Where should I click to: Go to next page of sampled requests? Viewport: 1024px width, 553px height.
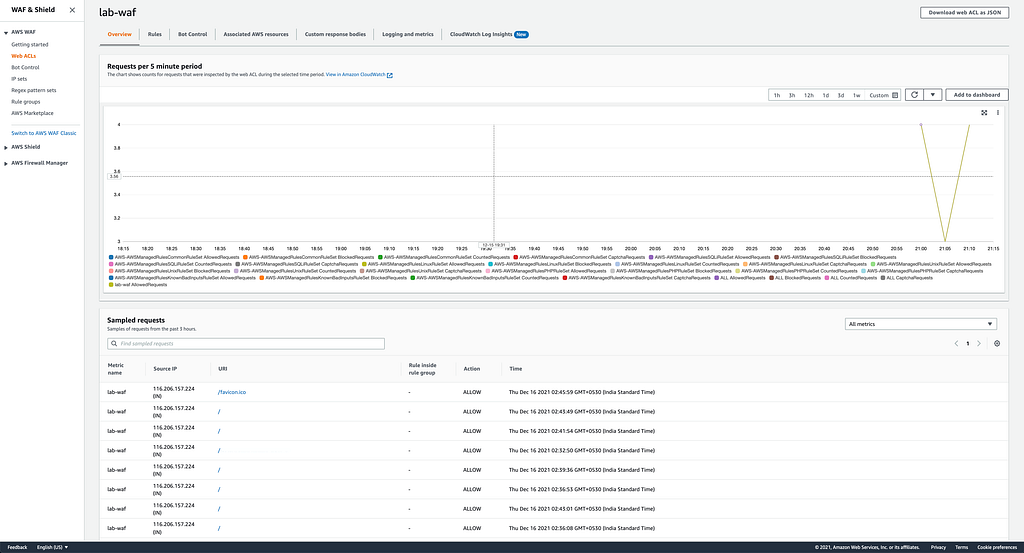(x=978, y=343)
